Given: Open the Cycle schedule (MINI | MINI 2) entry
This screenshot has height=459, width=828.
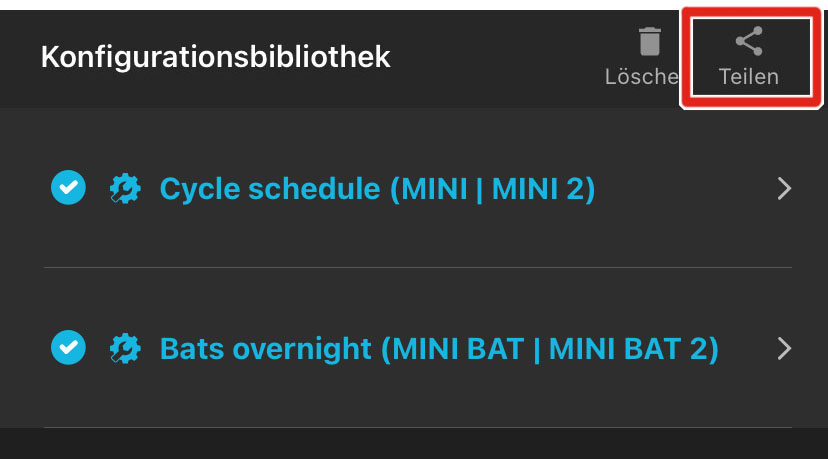Looking at the screenshot, I should 377,188.
